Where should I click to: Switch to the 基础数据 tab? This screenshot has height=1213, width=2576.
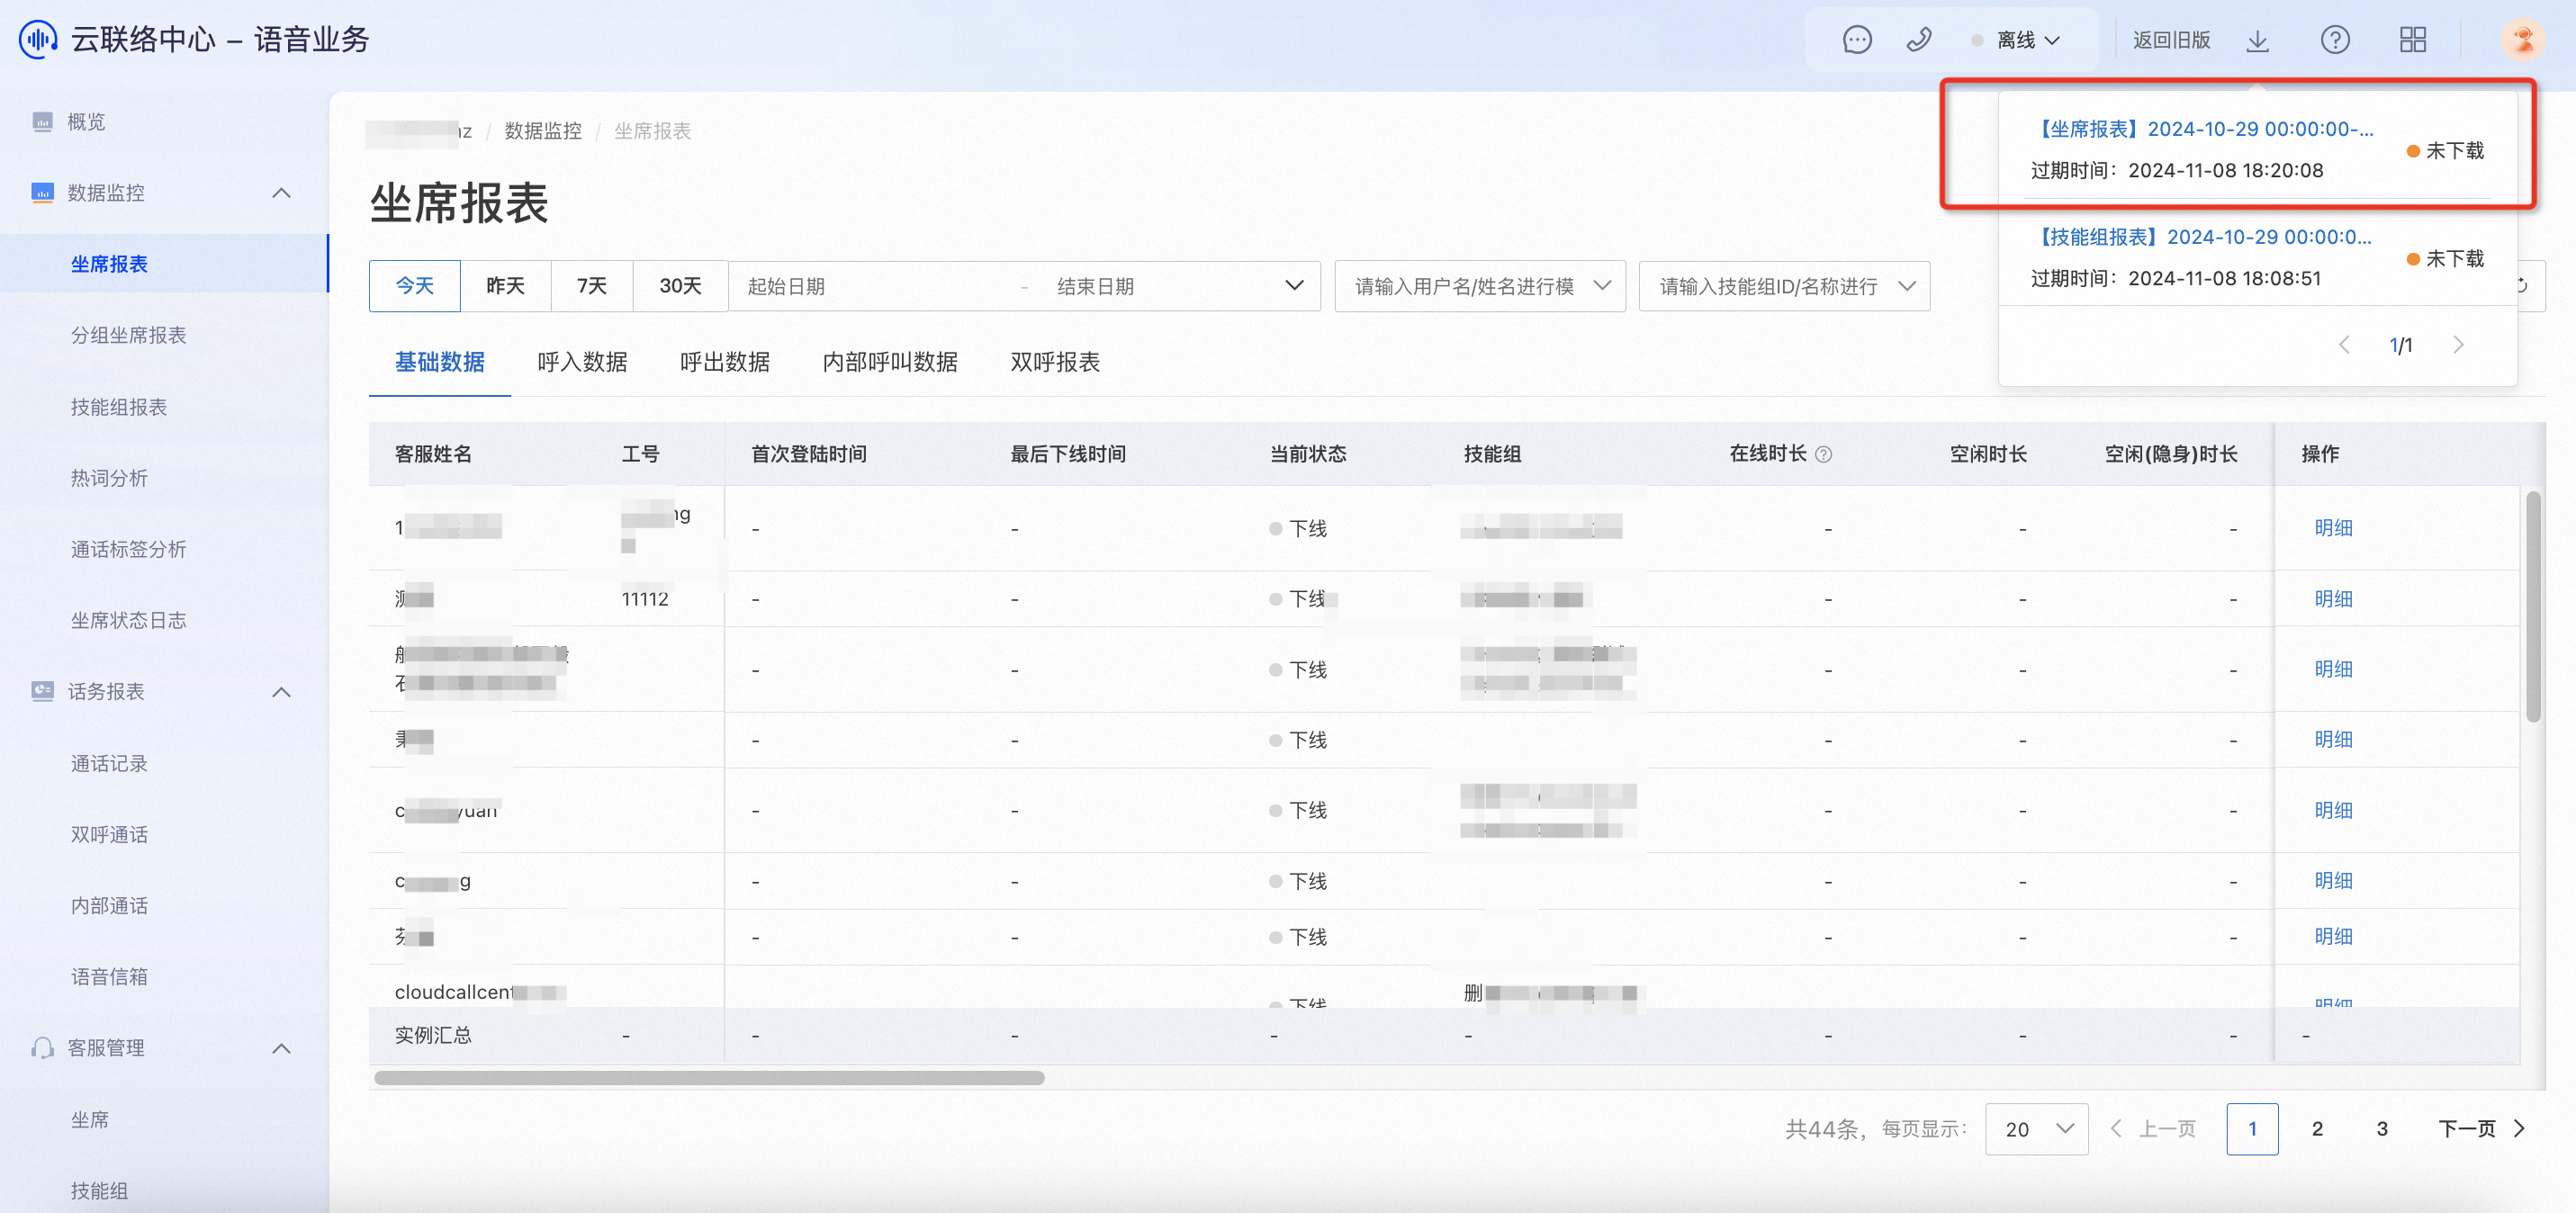point(440,362)
